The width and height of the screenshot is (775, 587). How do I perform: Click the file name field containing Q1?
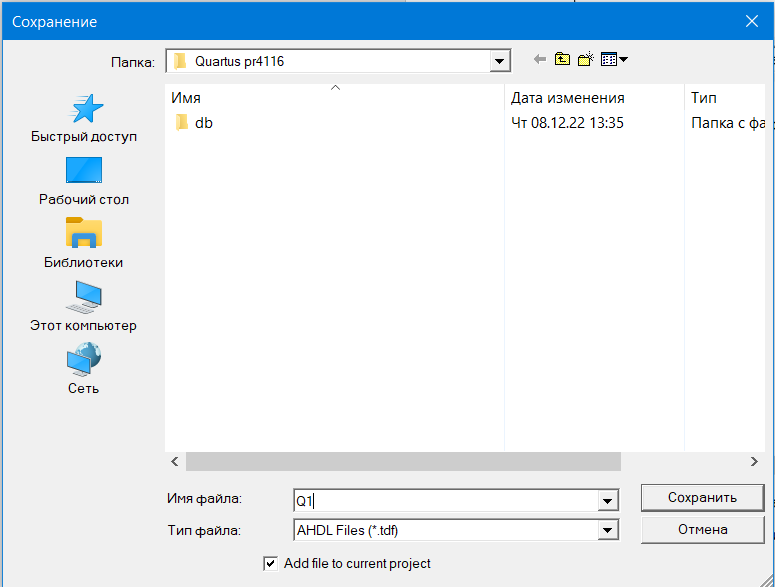point(445,501)
